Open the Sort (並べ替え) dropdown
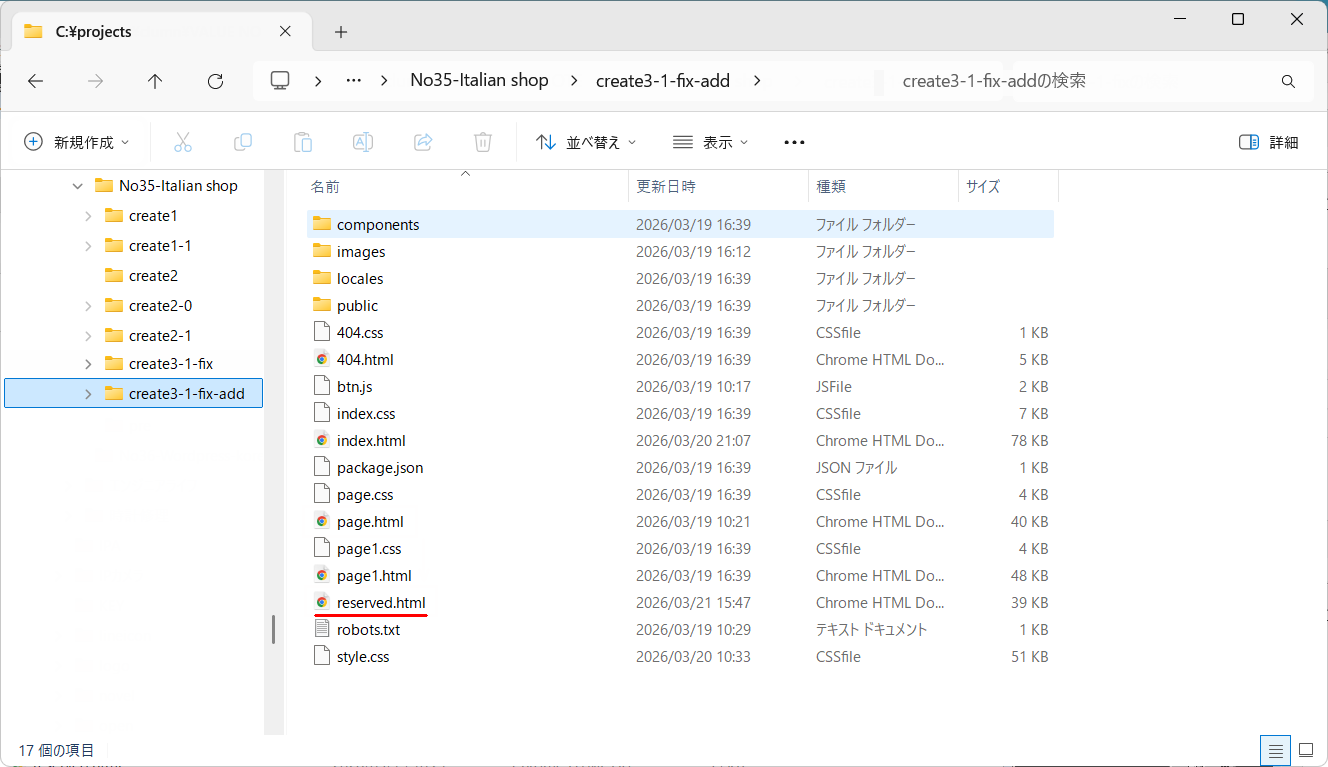Viewport: 1328px width, 767px height. pyautogui.click(x=586, y=142)
